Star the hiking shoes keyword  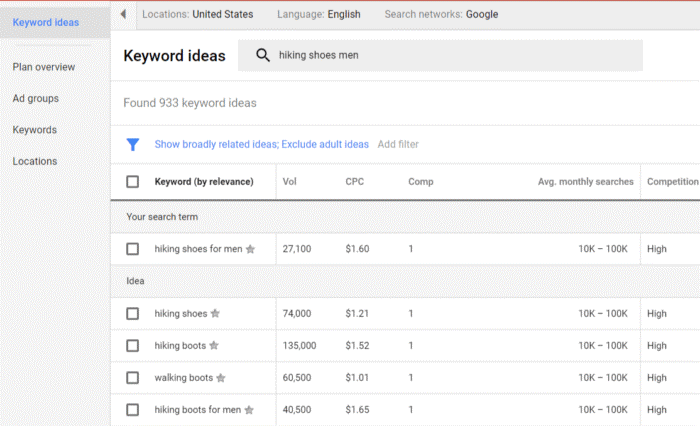215,313
